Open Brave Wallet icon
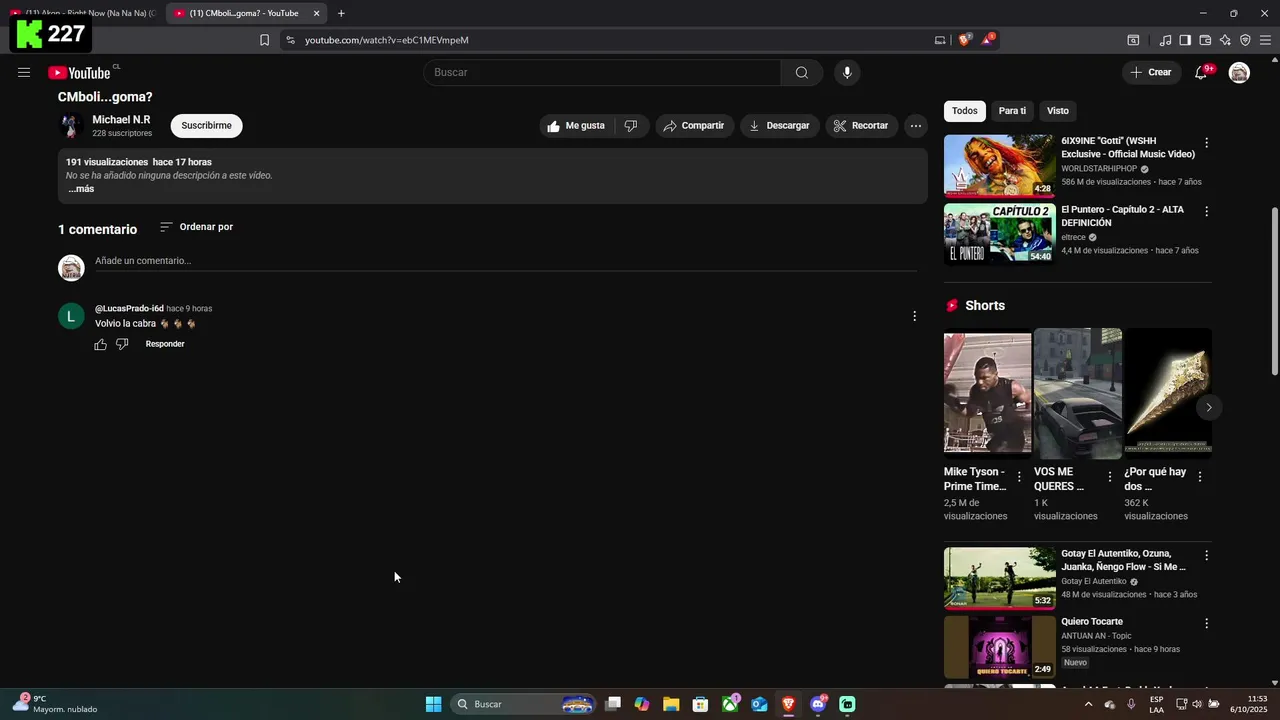 click(x=1205, y=40)
